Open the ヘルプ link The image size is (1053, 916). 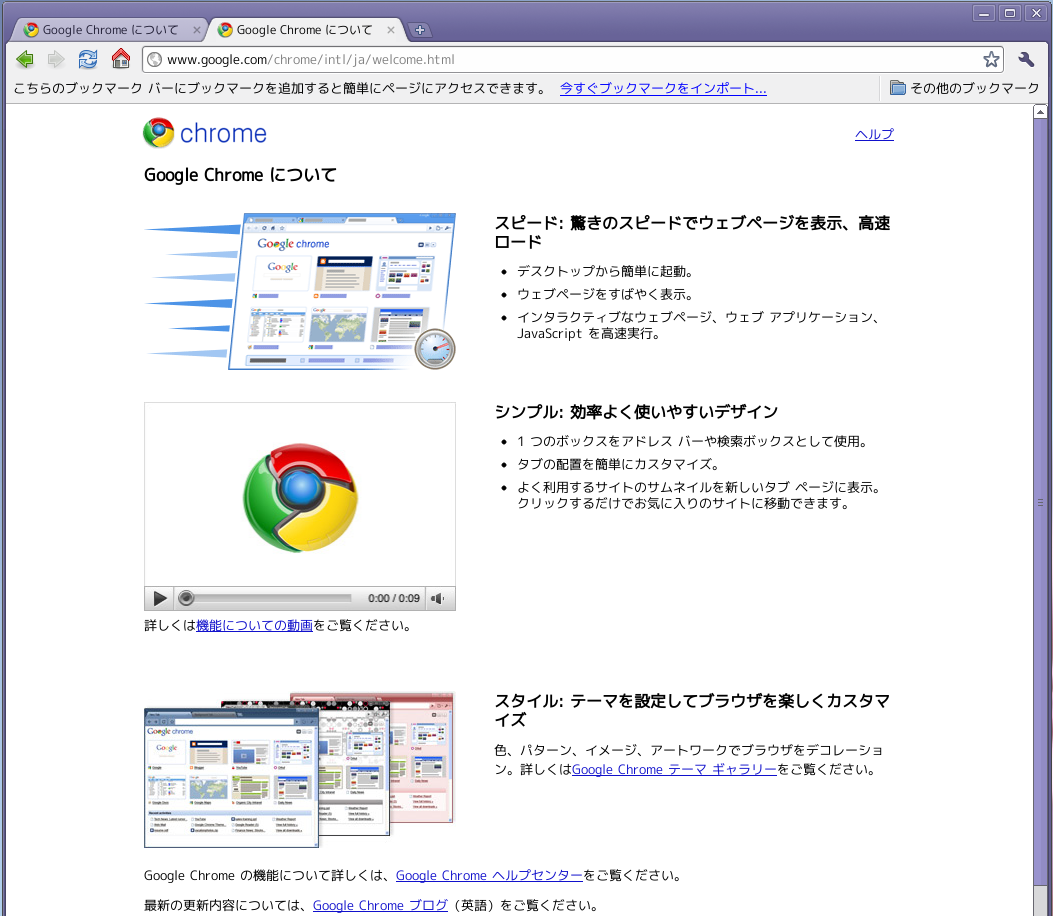pyautogui.click(x=874, y=134)
